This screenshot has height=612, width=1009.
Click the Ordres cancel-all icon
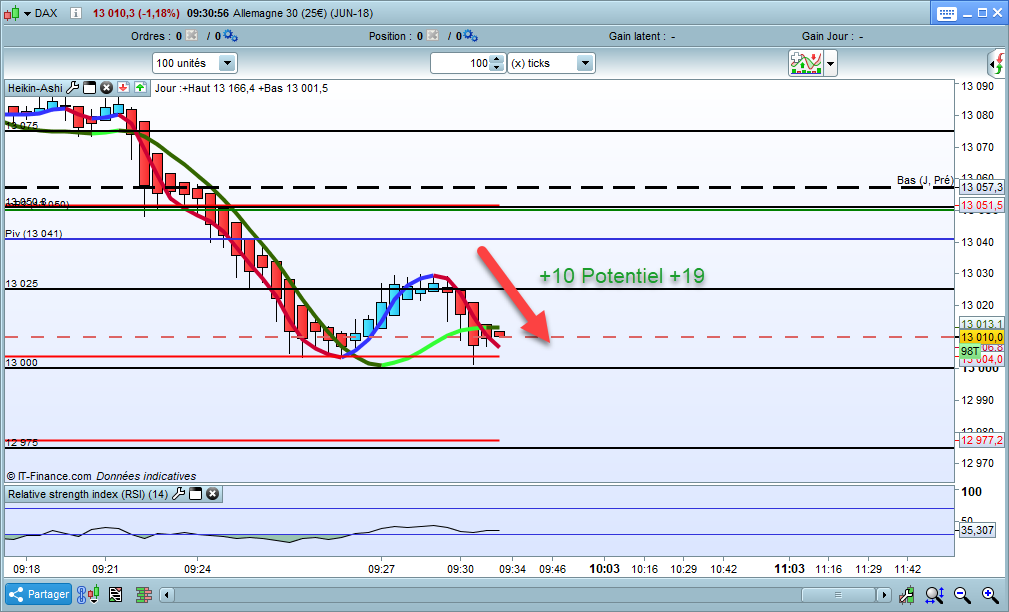point(192,36)
